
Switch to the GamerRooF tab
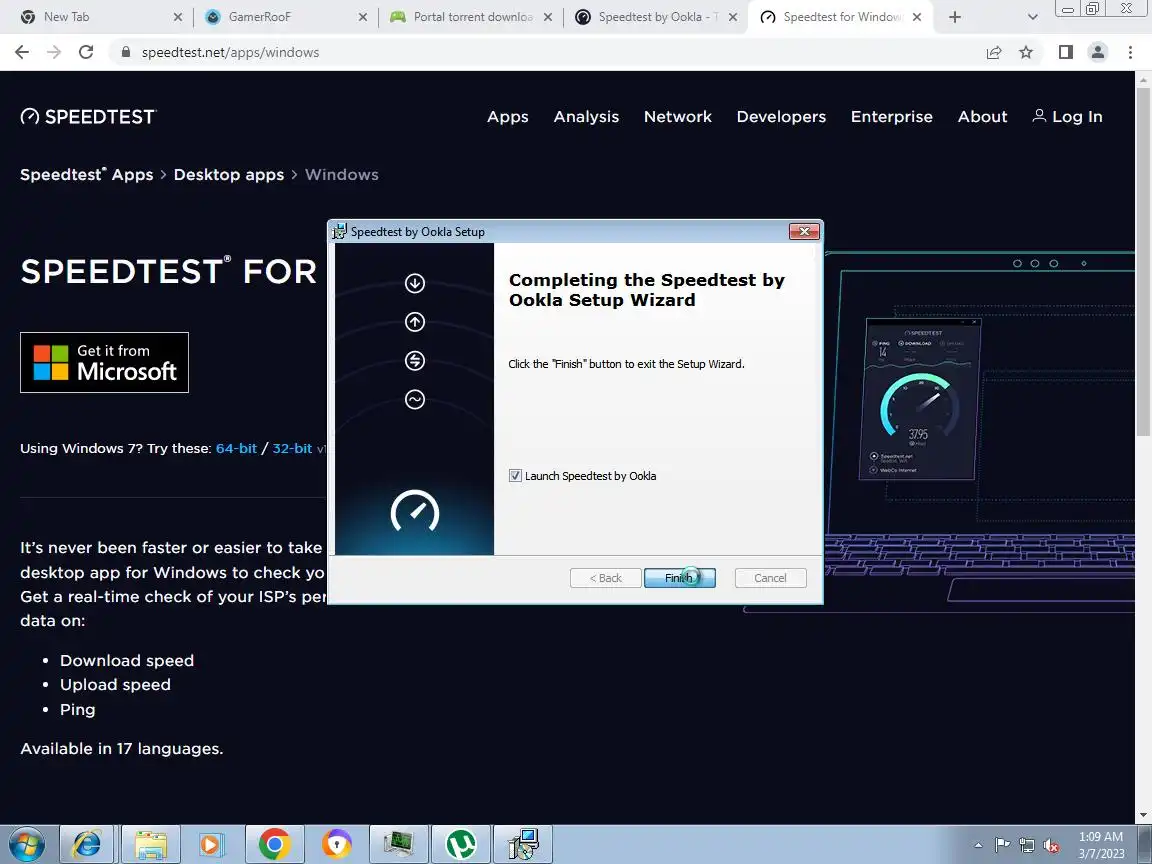point(283,17)
